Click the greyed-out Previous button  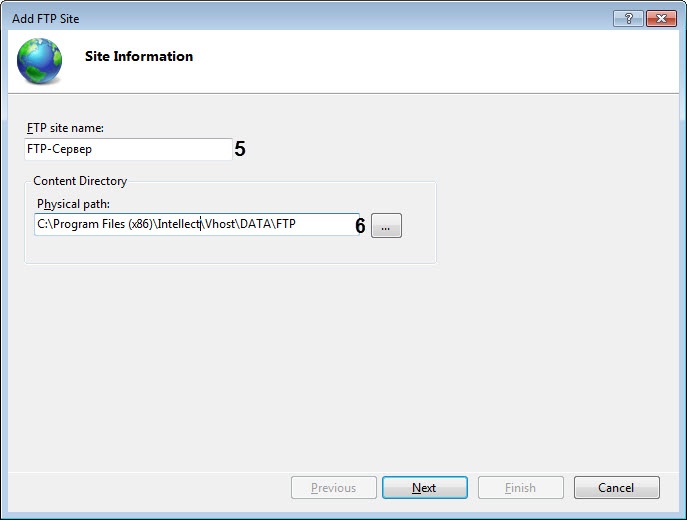point(333,488)
